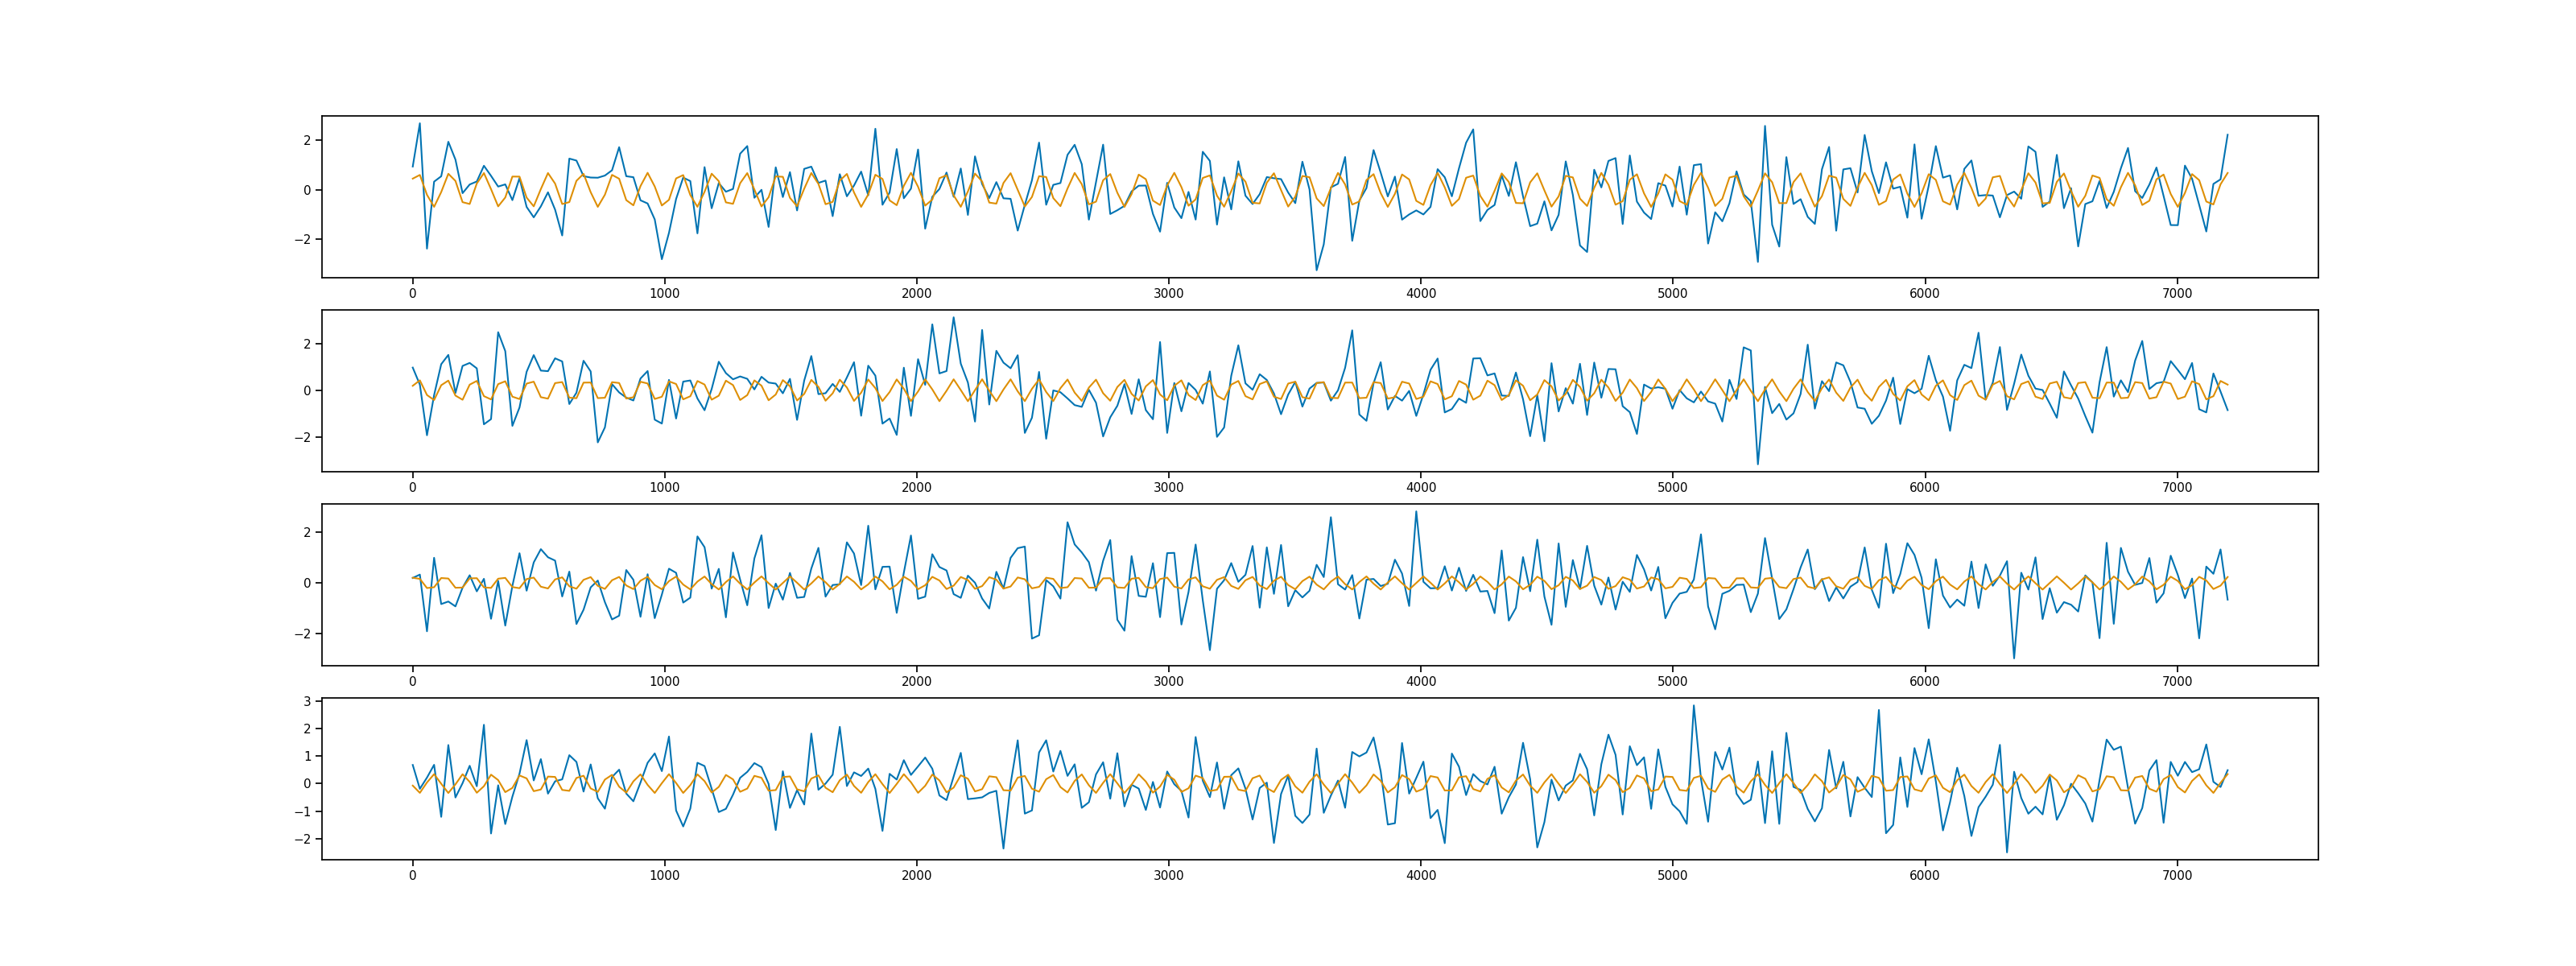Click x-axis tick 5000 under the first subplot
This screenshot has height=966, width=2576.
(x=1672, y=294)
